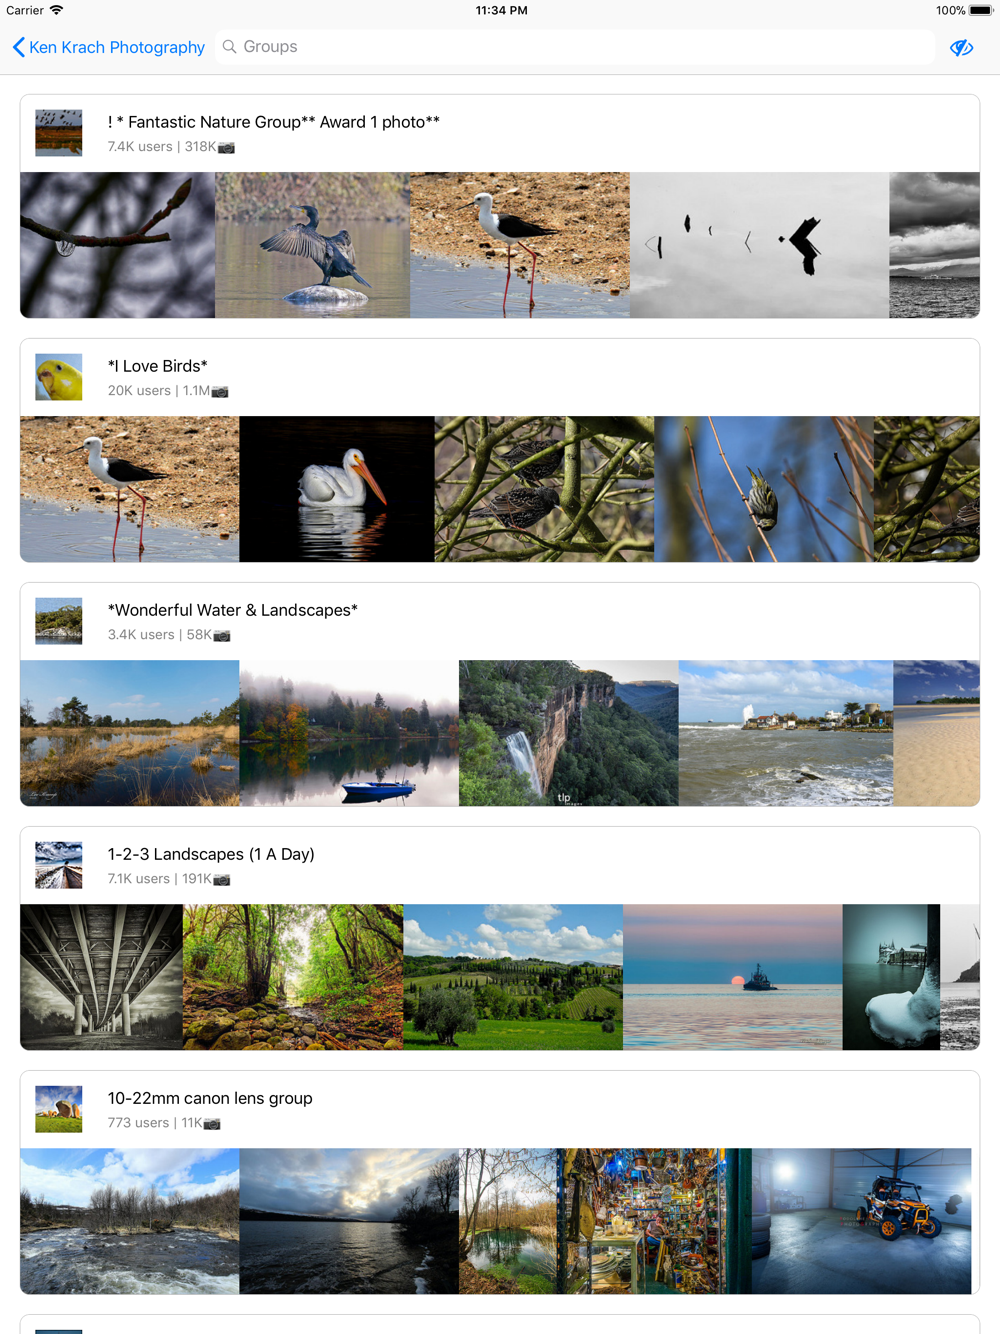Open the white pelican photo thumbnail
The width and height of the screenshot is (1000, 1334).
click(x=337, y=489)
